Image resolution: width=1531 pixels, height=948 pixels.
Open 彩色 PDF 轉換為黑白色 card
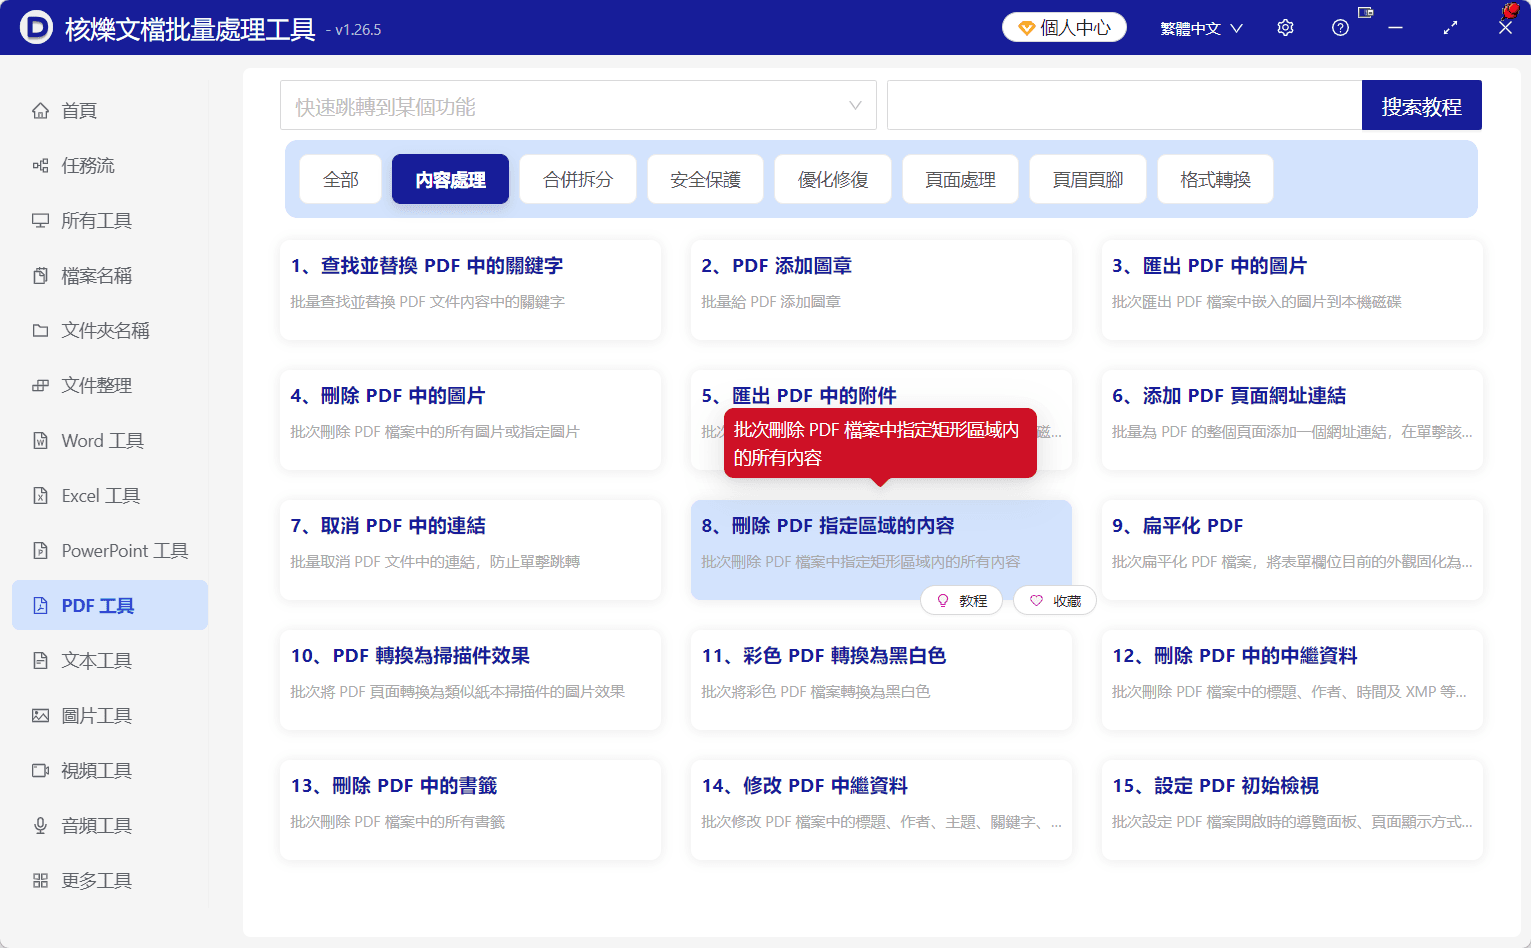[881, 680]
